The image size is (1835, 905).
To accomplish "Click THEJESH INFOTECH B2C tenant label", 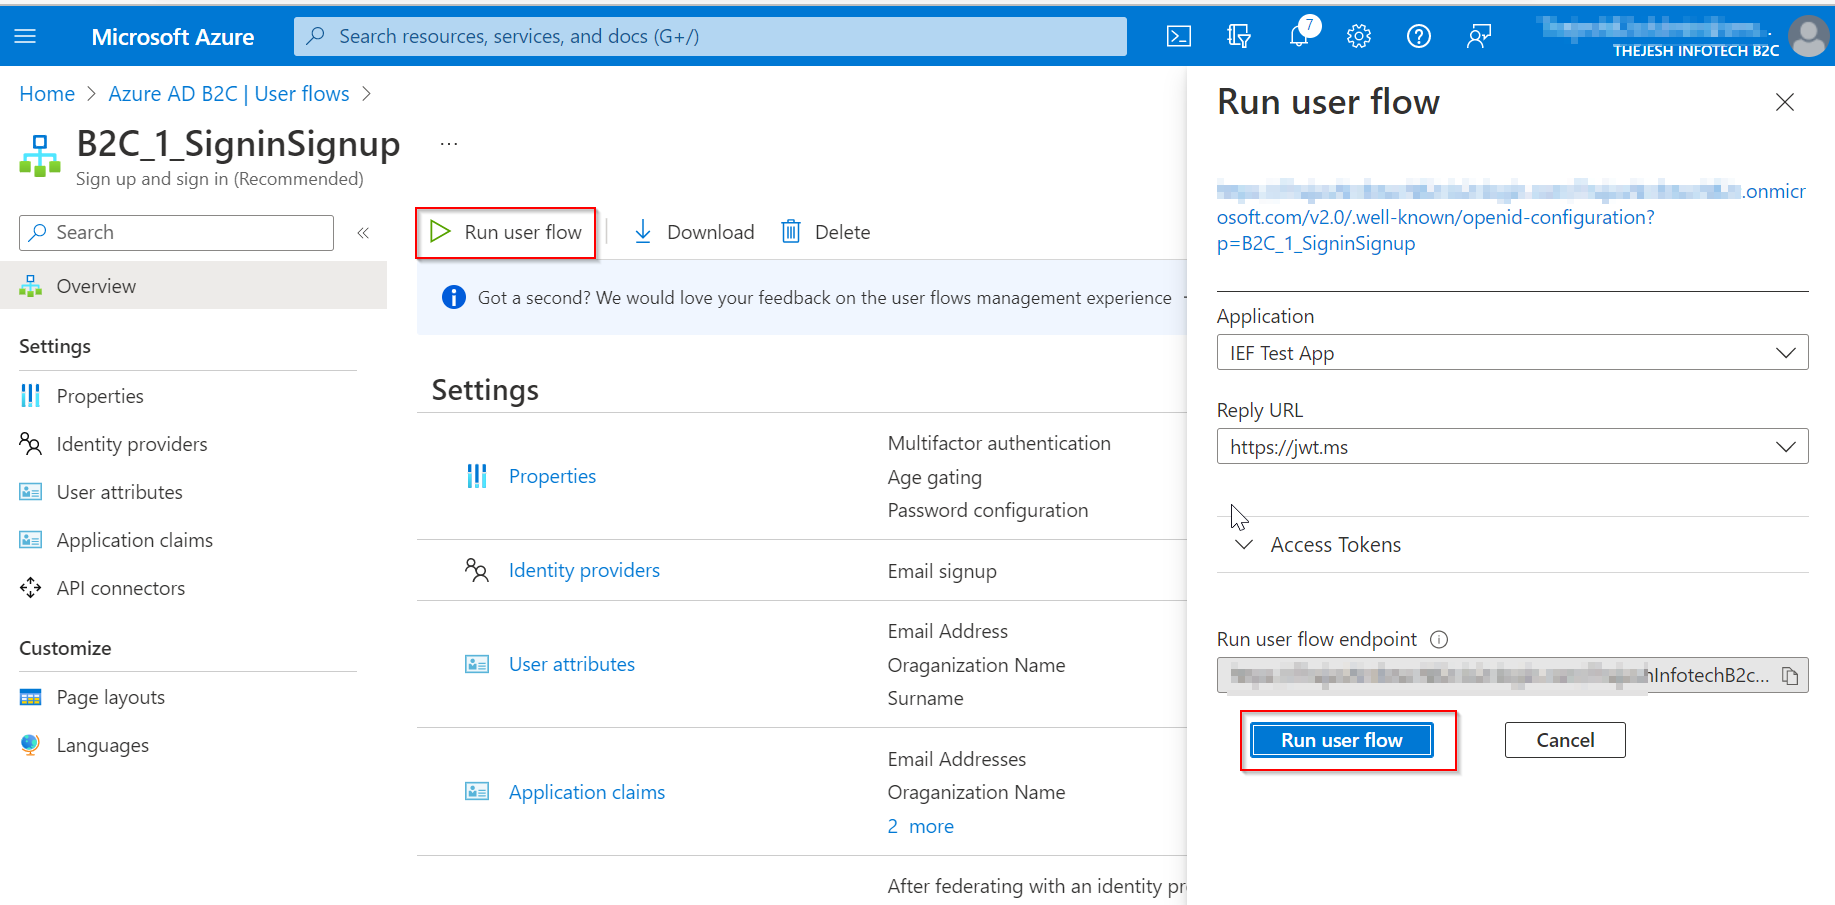I will (x=1696, y=51).
